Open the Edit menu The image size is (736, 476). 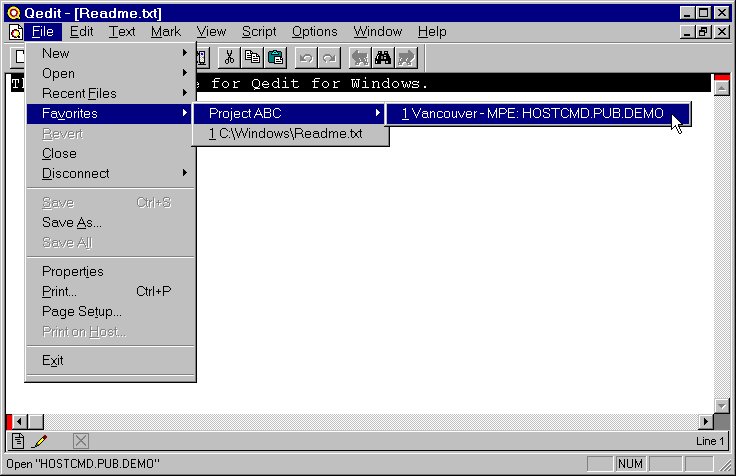point(81,32)
